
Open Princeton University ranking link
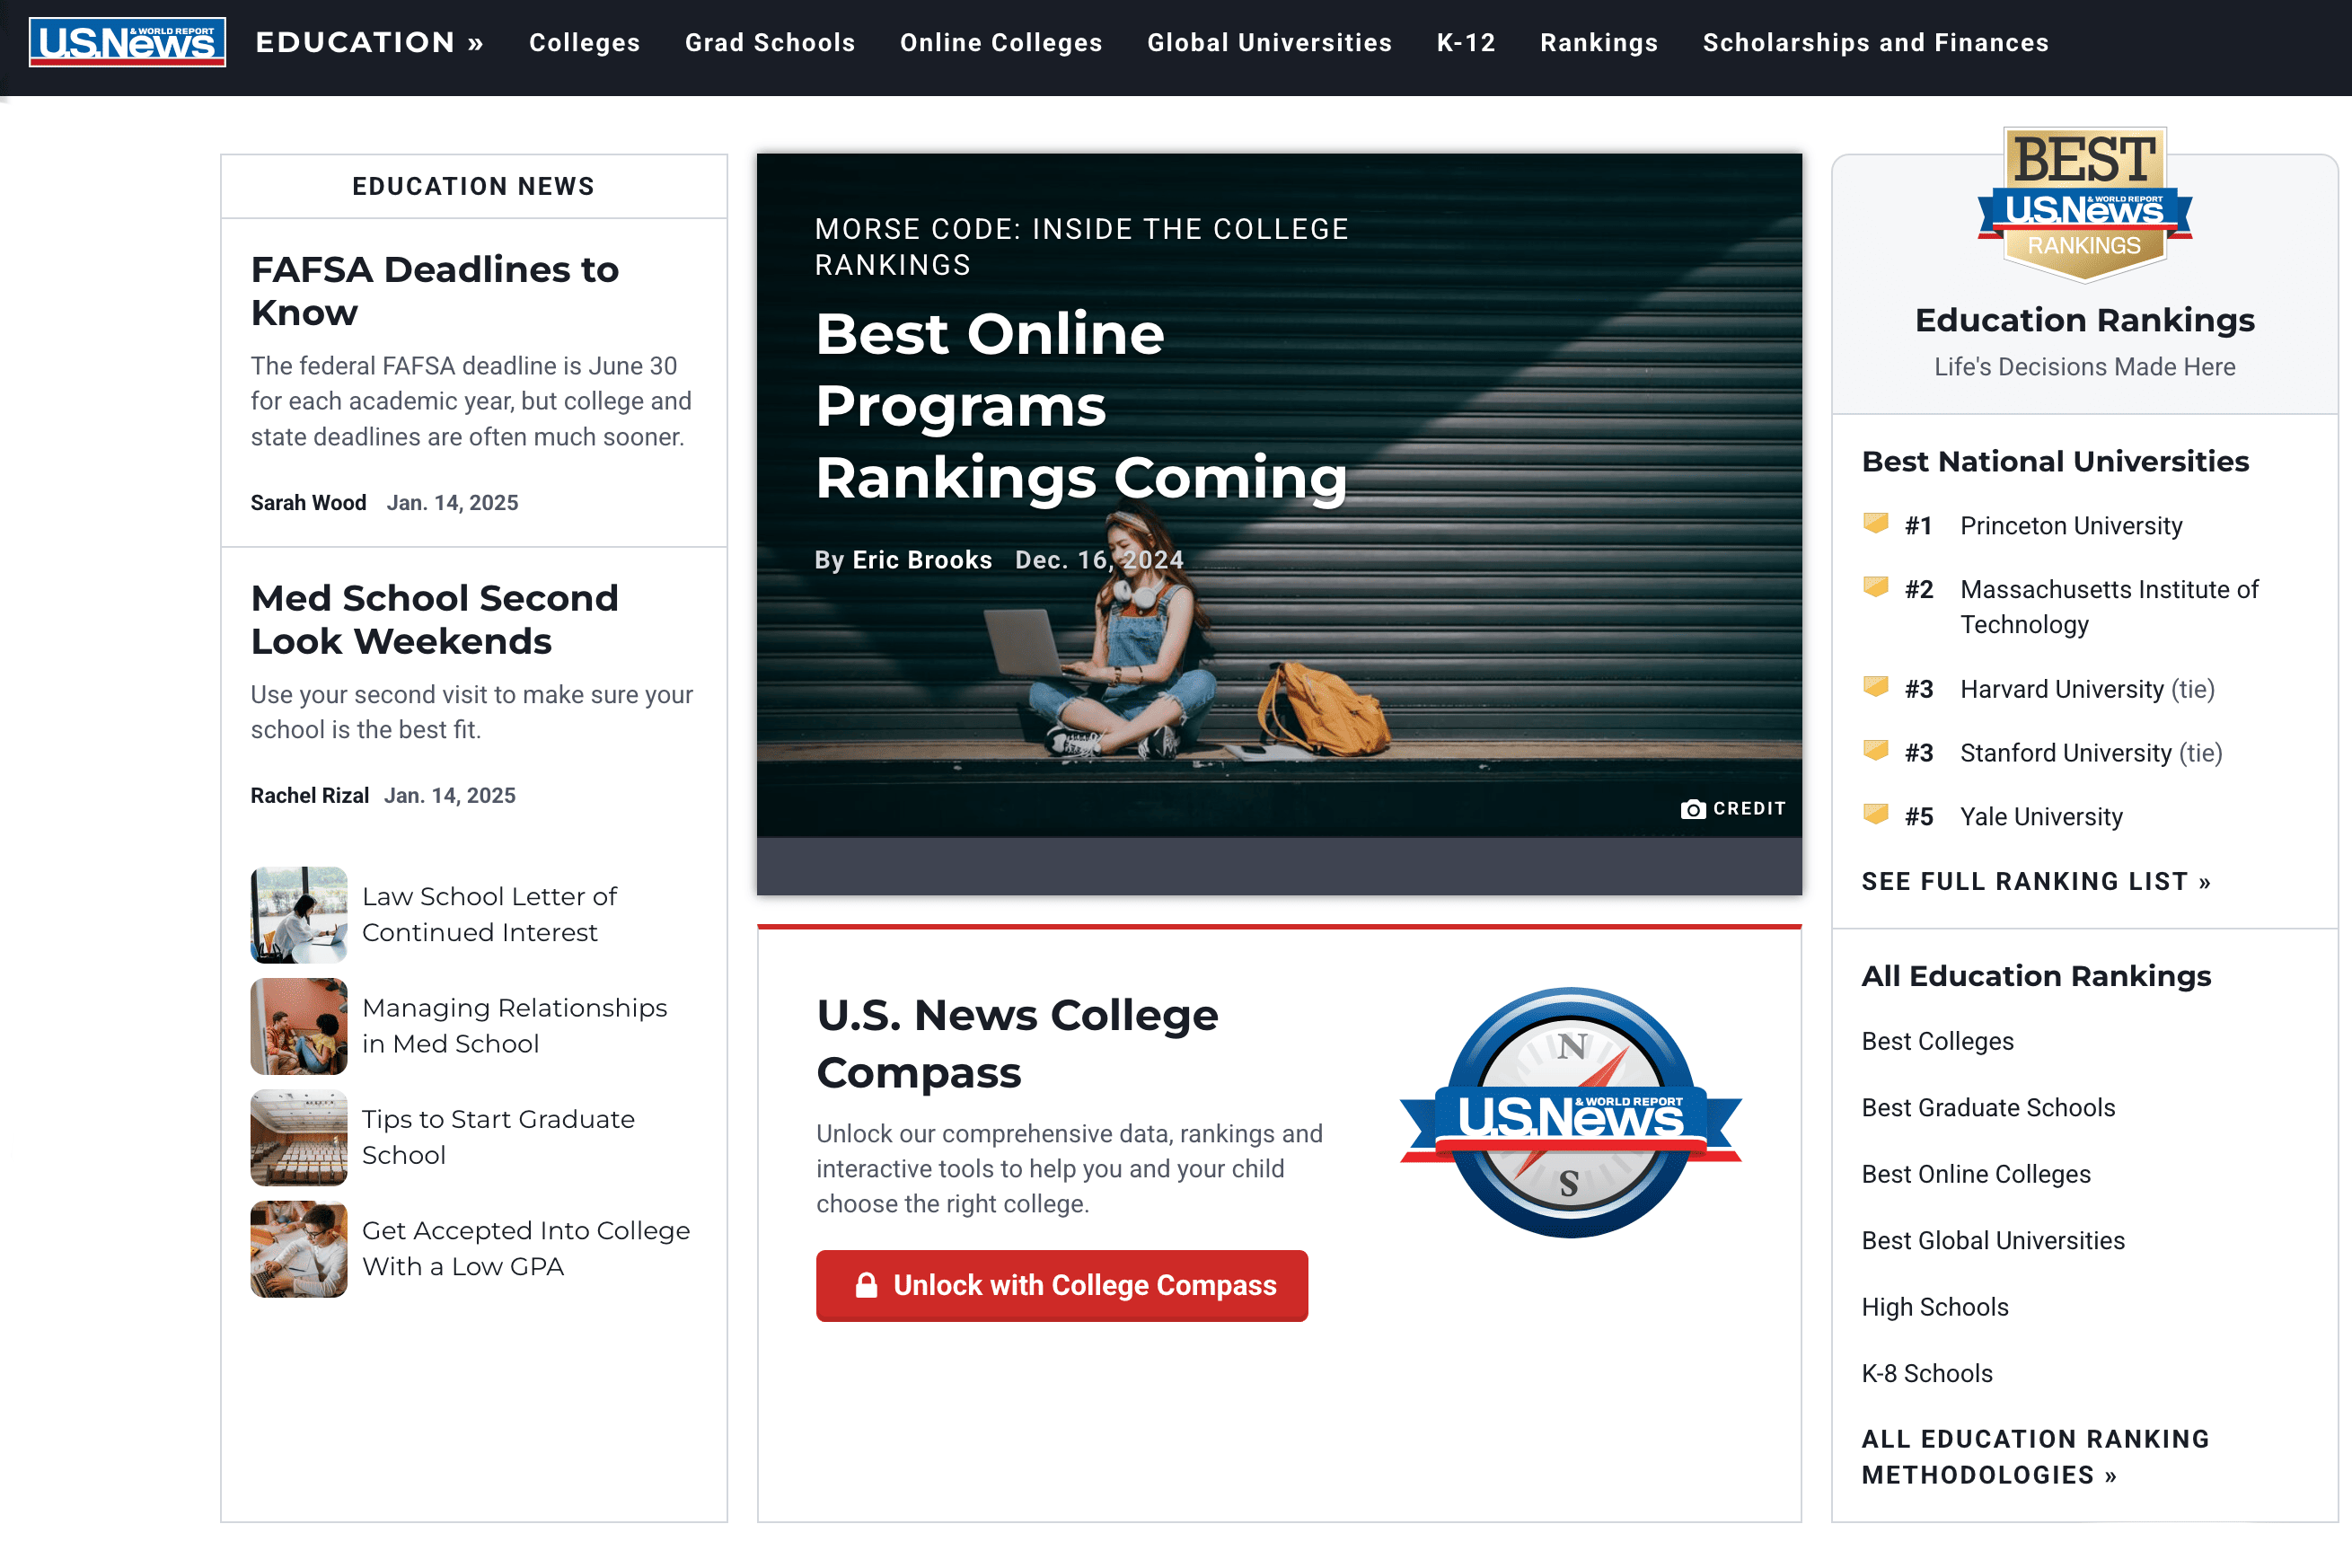[x=2071, y=526]
